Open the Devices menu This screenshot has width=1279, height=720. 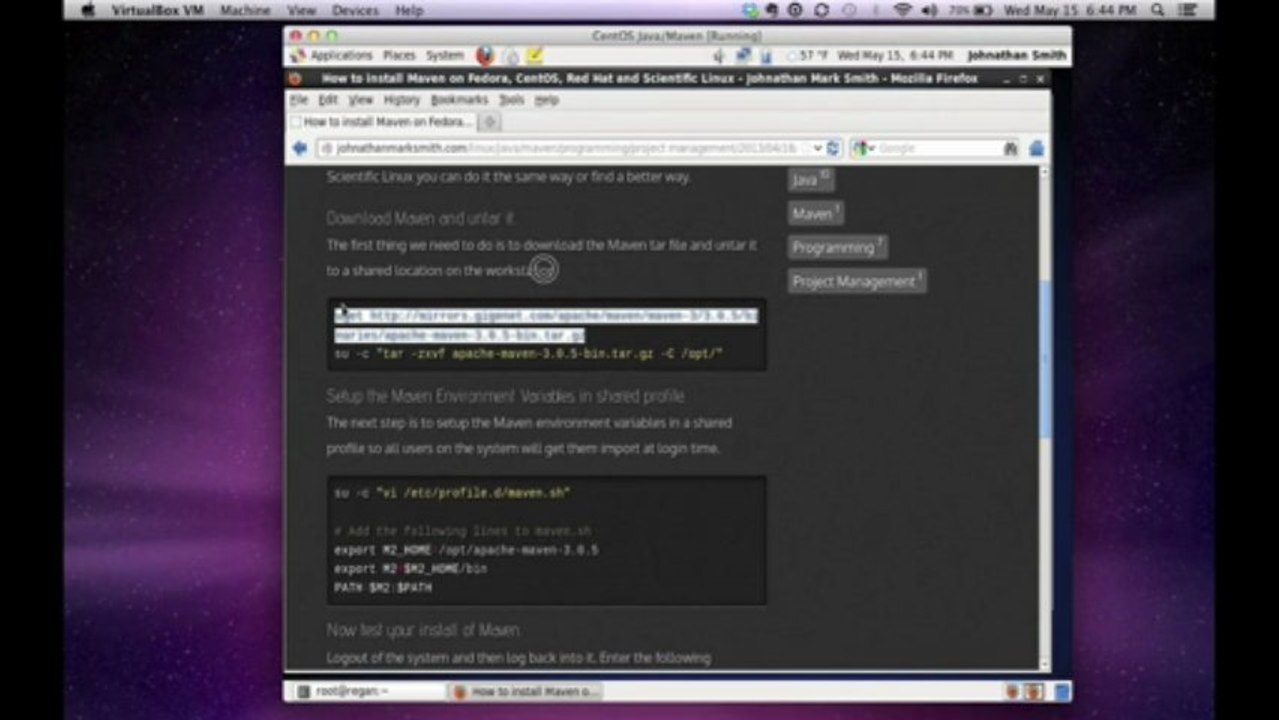(355, 10)
